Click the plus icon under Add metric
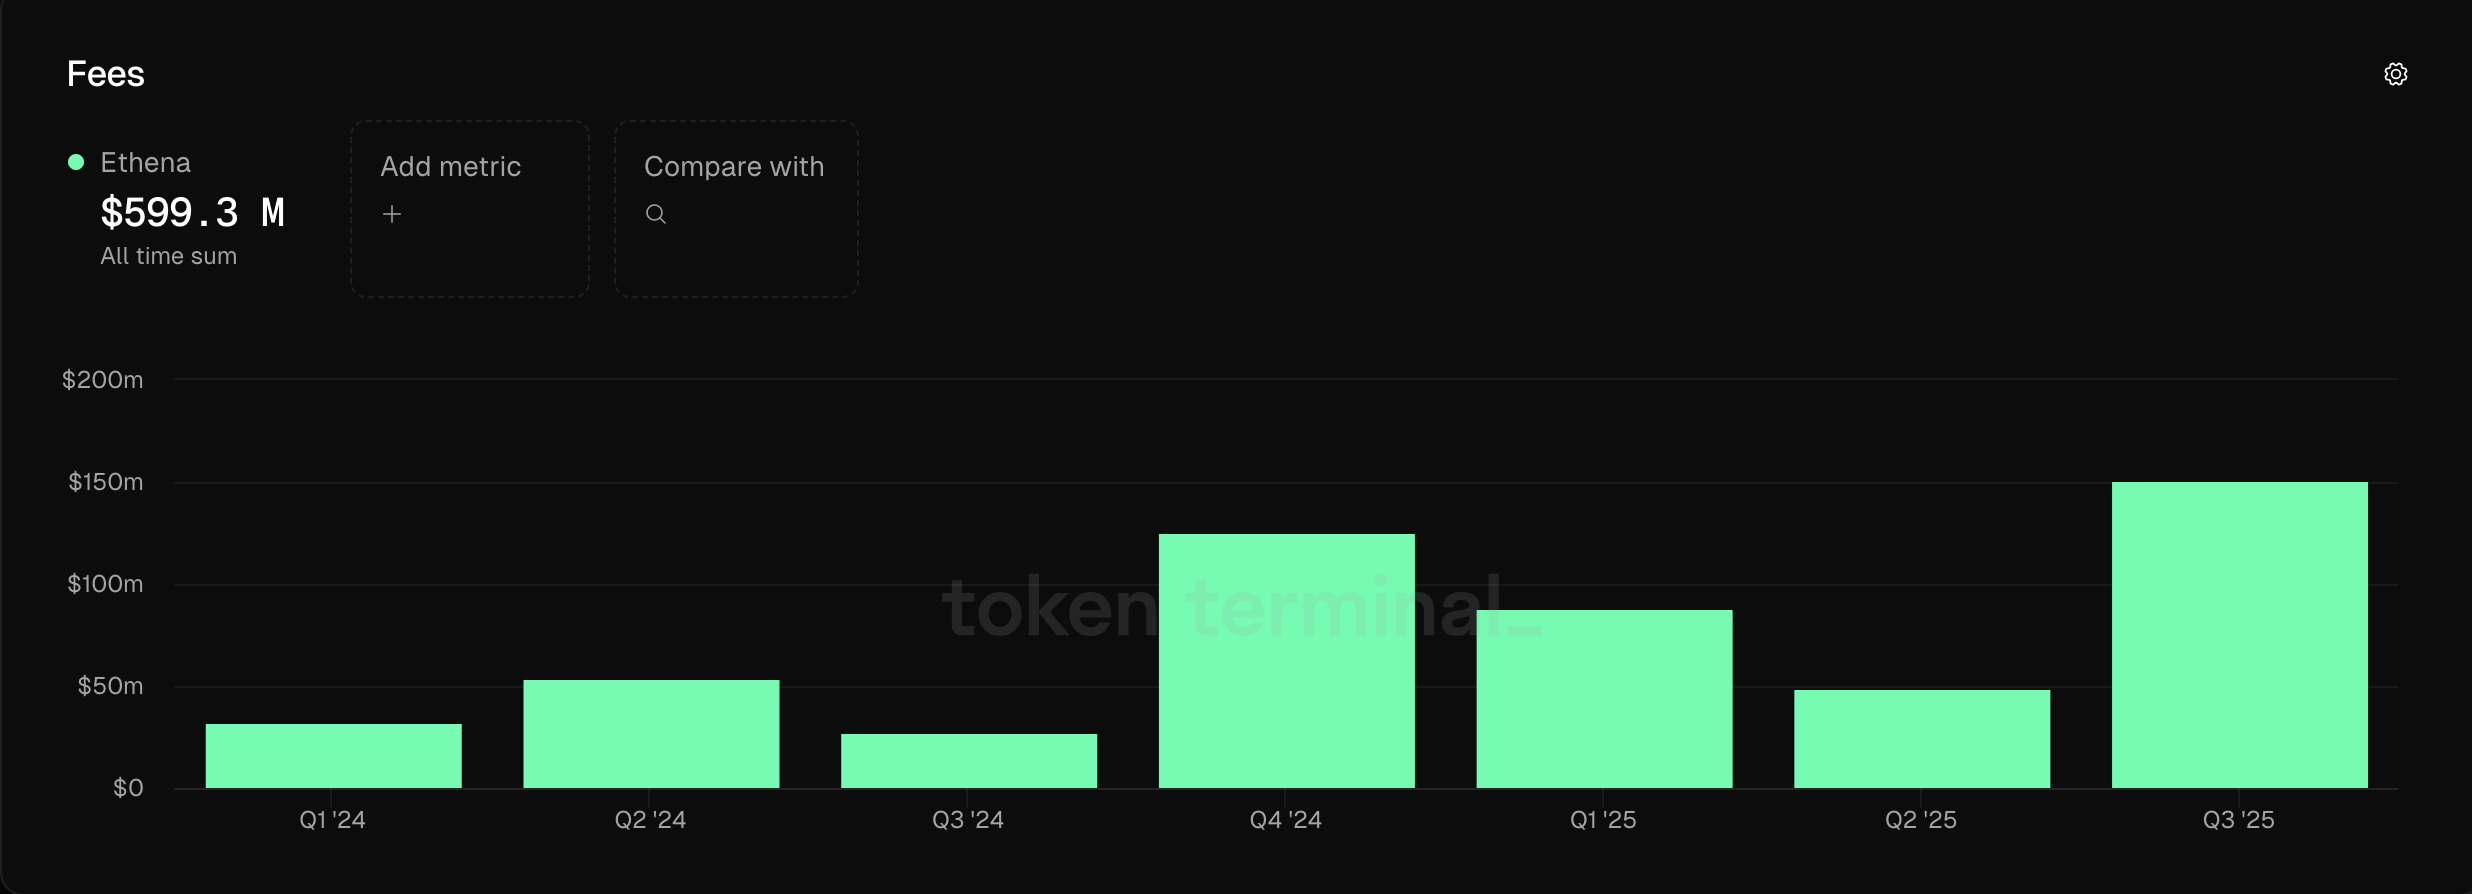This screenshot has height=894, width=2472. pyautogui.click(x=392, y=214)
